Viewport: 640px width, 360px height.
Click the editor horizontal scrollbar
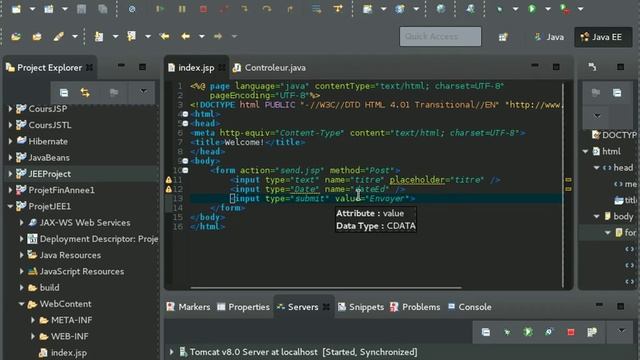coord(325,287)
